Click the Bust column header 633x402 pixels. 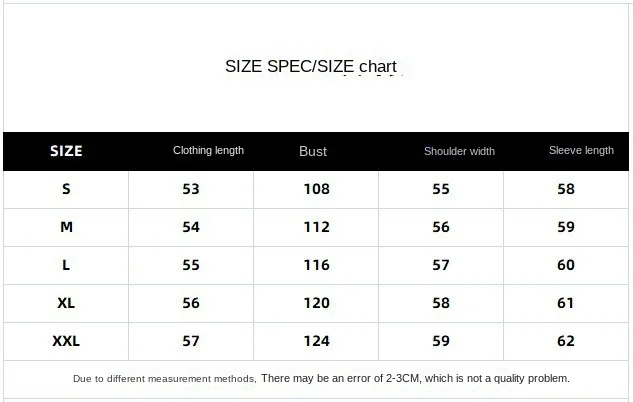point(313,151)
